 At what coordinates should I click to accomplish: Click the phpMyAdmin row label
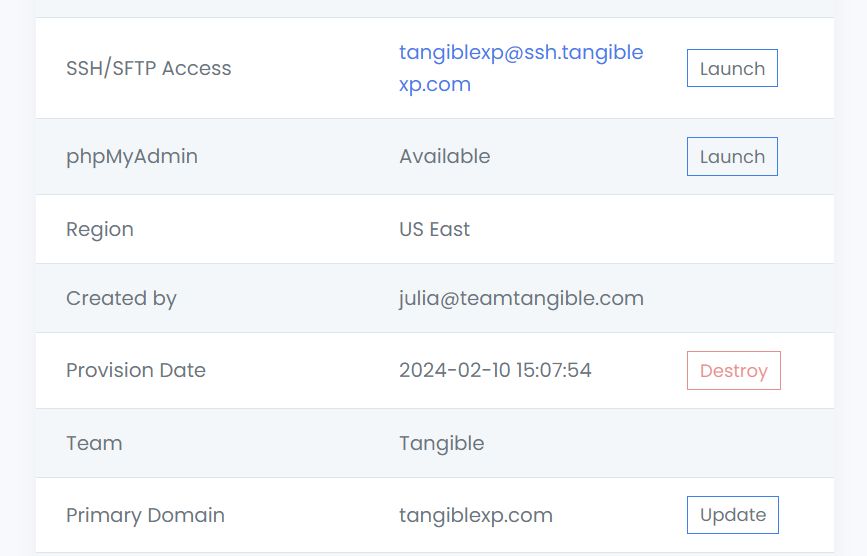pyautogui.click(x=132, y=157)
